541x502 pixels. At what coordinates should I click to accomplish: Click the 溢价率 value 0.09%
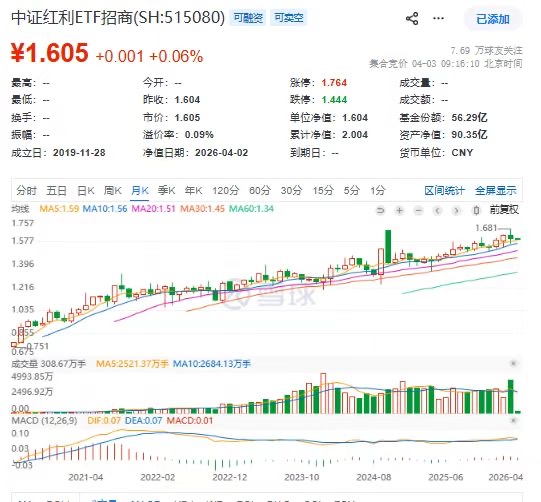[x=199, y=135]
